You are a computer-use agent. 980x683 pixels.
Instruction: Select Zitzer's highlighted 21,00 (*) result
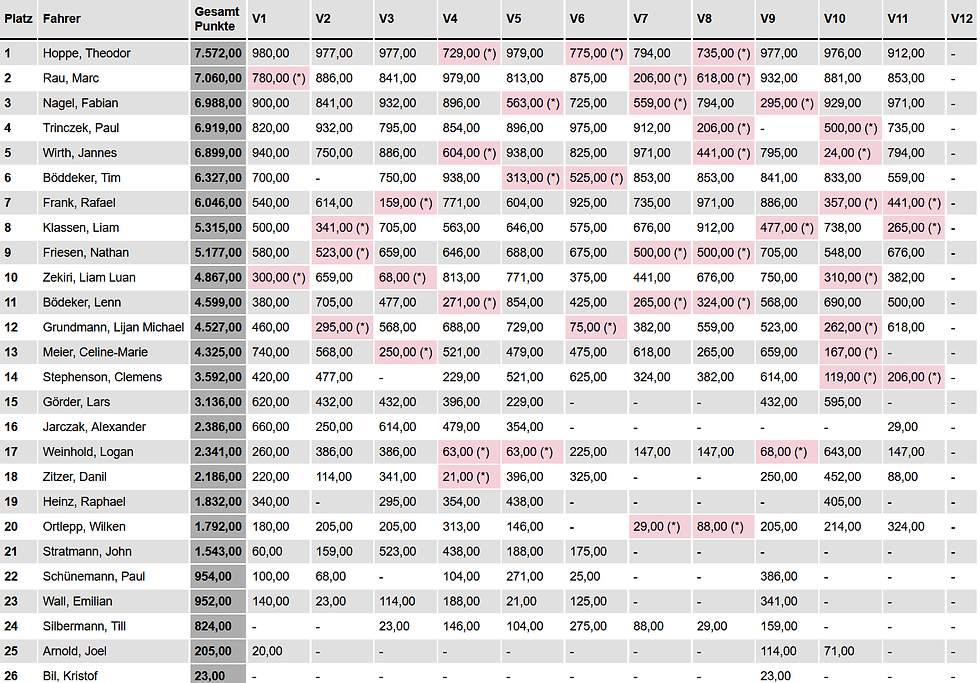click(469, 477)
